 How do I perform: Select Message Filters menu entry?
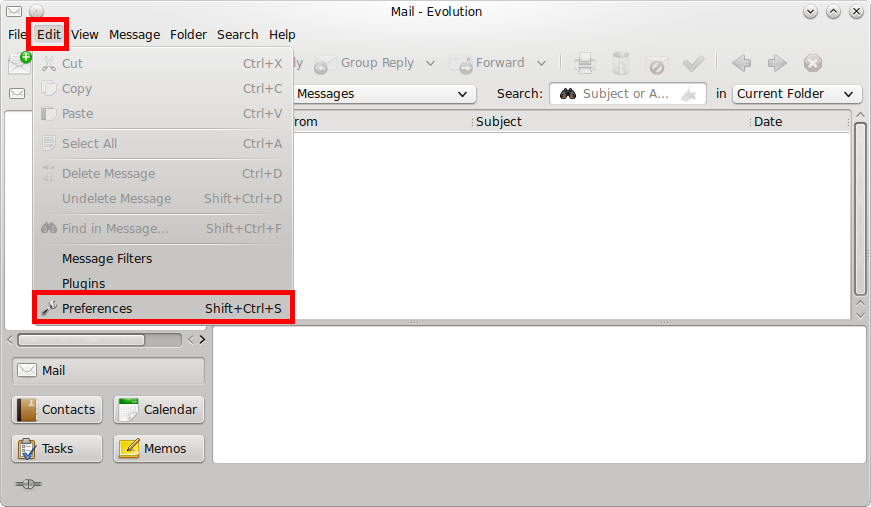pyautogui.click(x=163, y=258)
